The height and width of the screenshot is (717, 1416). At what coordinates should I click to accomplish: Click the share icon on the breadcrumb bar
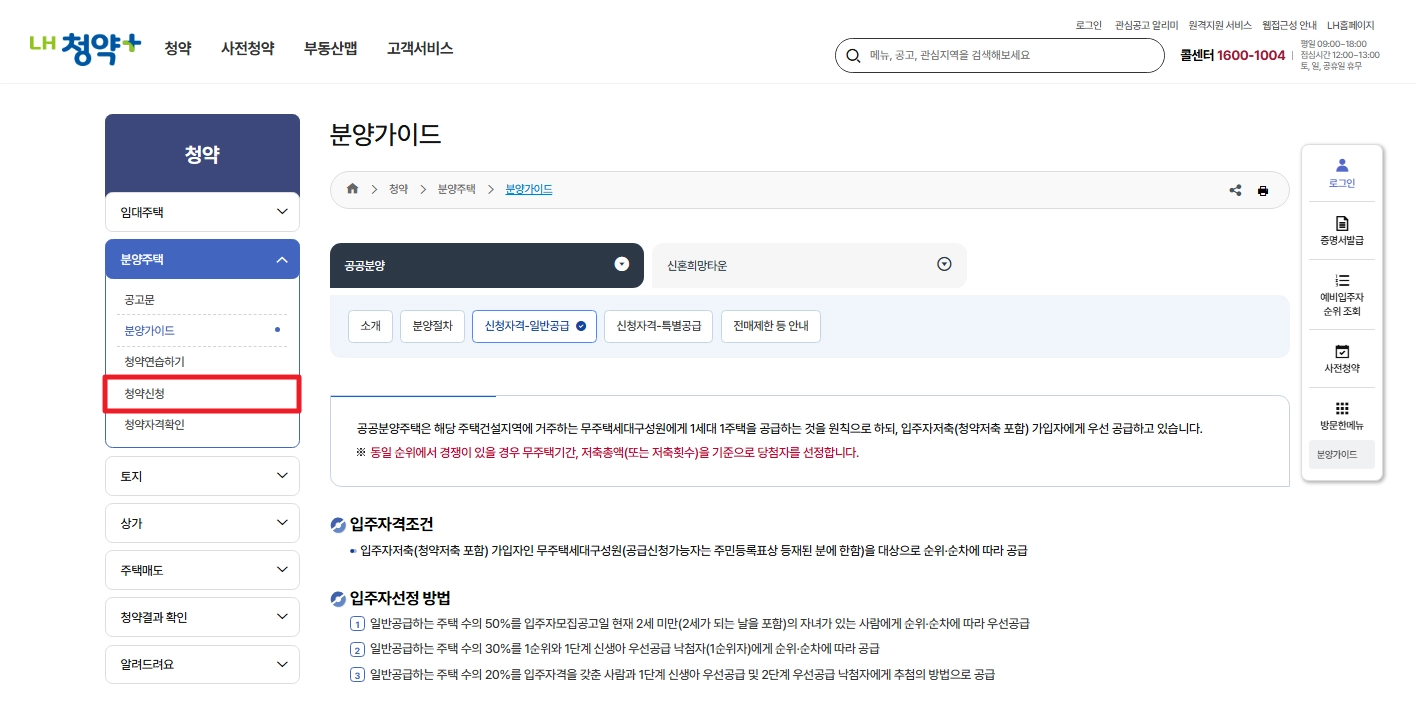pos(1235,190)
